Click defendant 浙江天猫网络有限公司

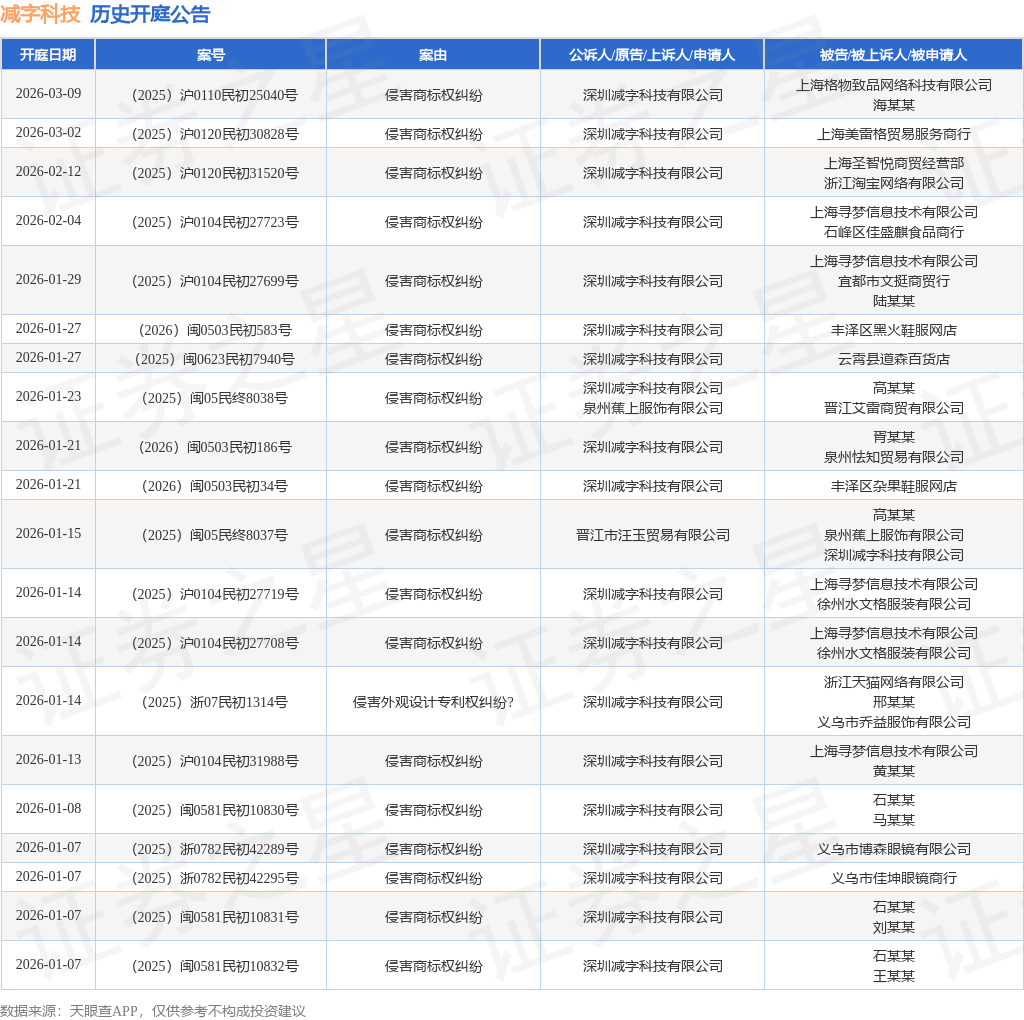893,682
